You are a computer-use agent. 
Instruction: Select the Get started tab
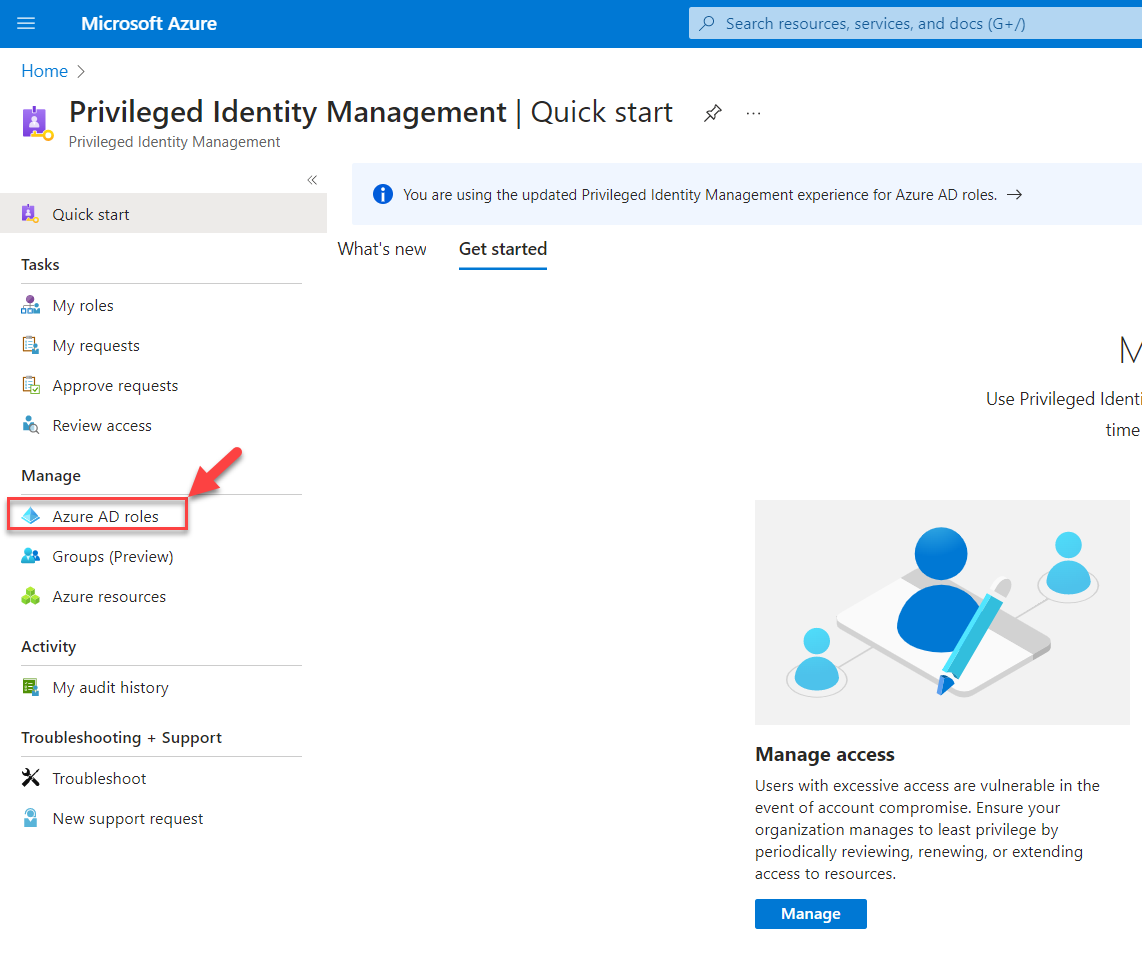tap(502, 249)
